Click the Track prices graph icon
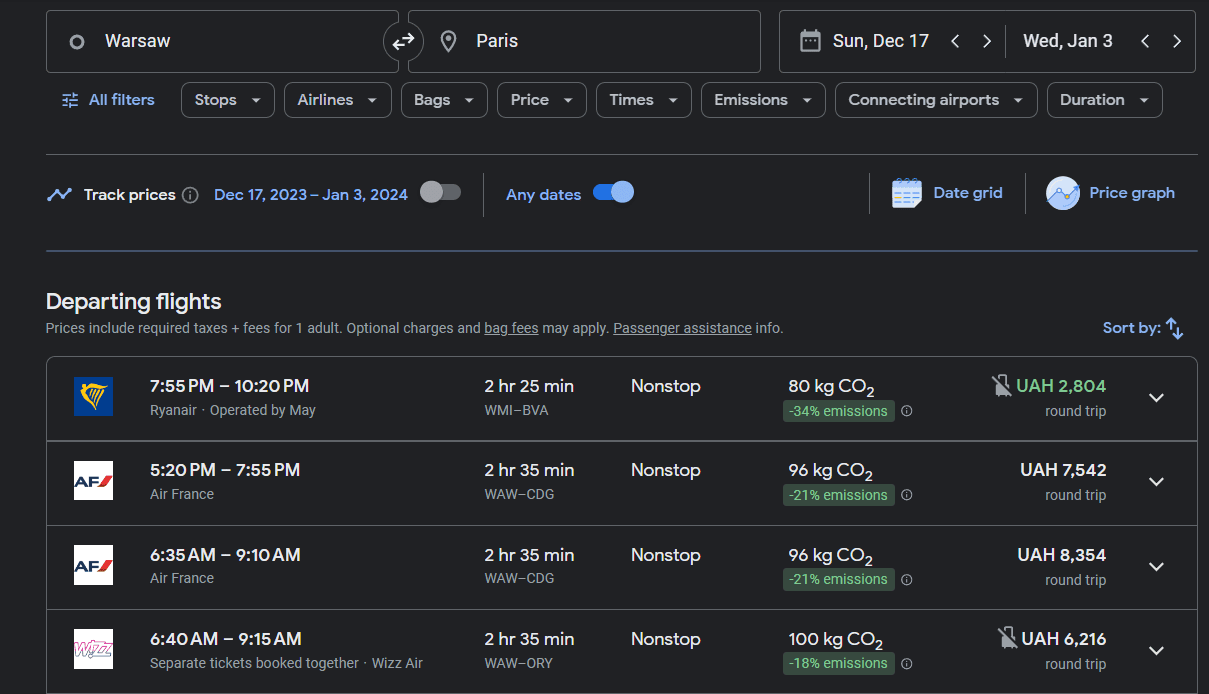Image resolution: width=1209 pixels, height=694 pixels. pos(60,194)
